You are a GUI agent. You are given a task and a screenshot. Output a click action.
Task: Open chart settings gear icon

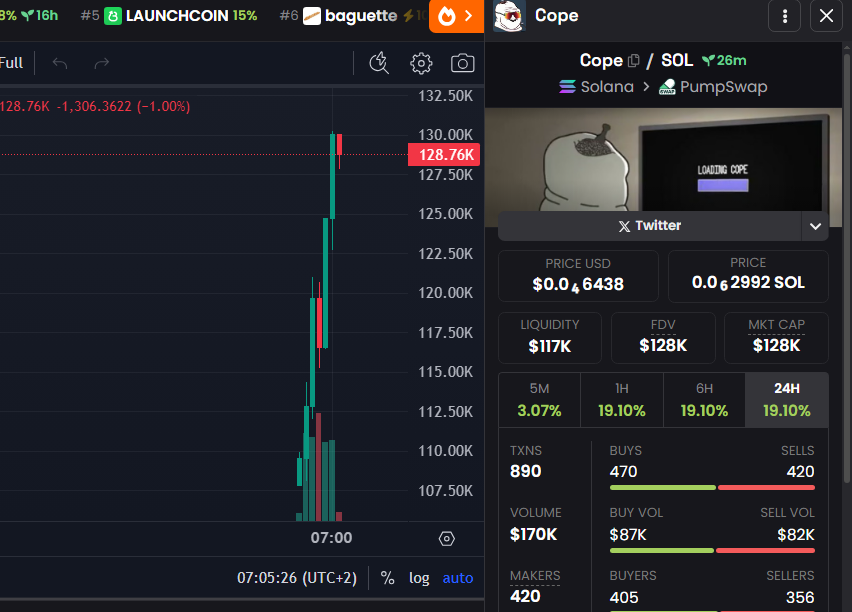[x=421, y=64]
